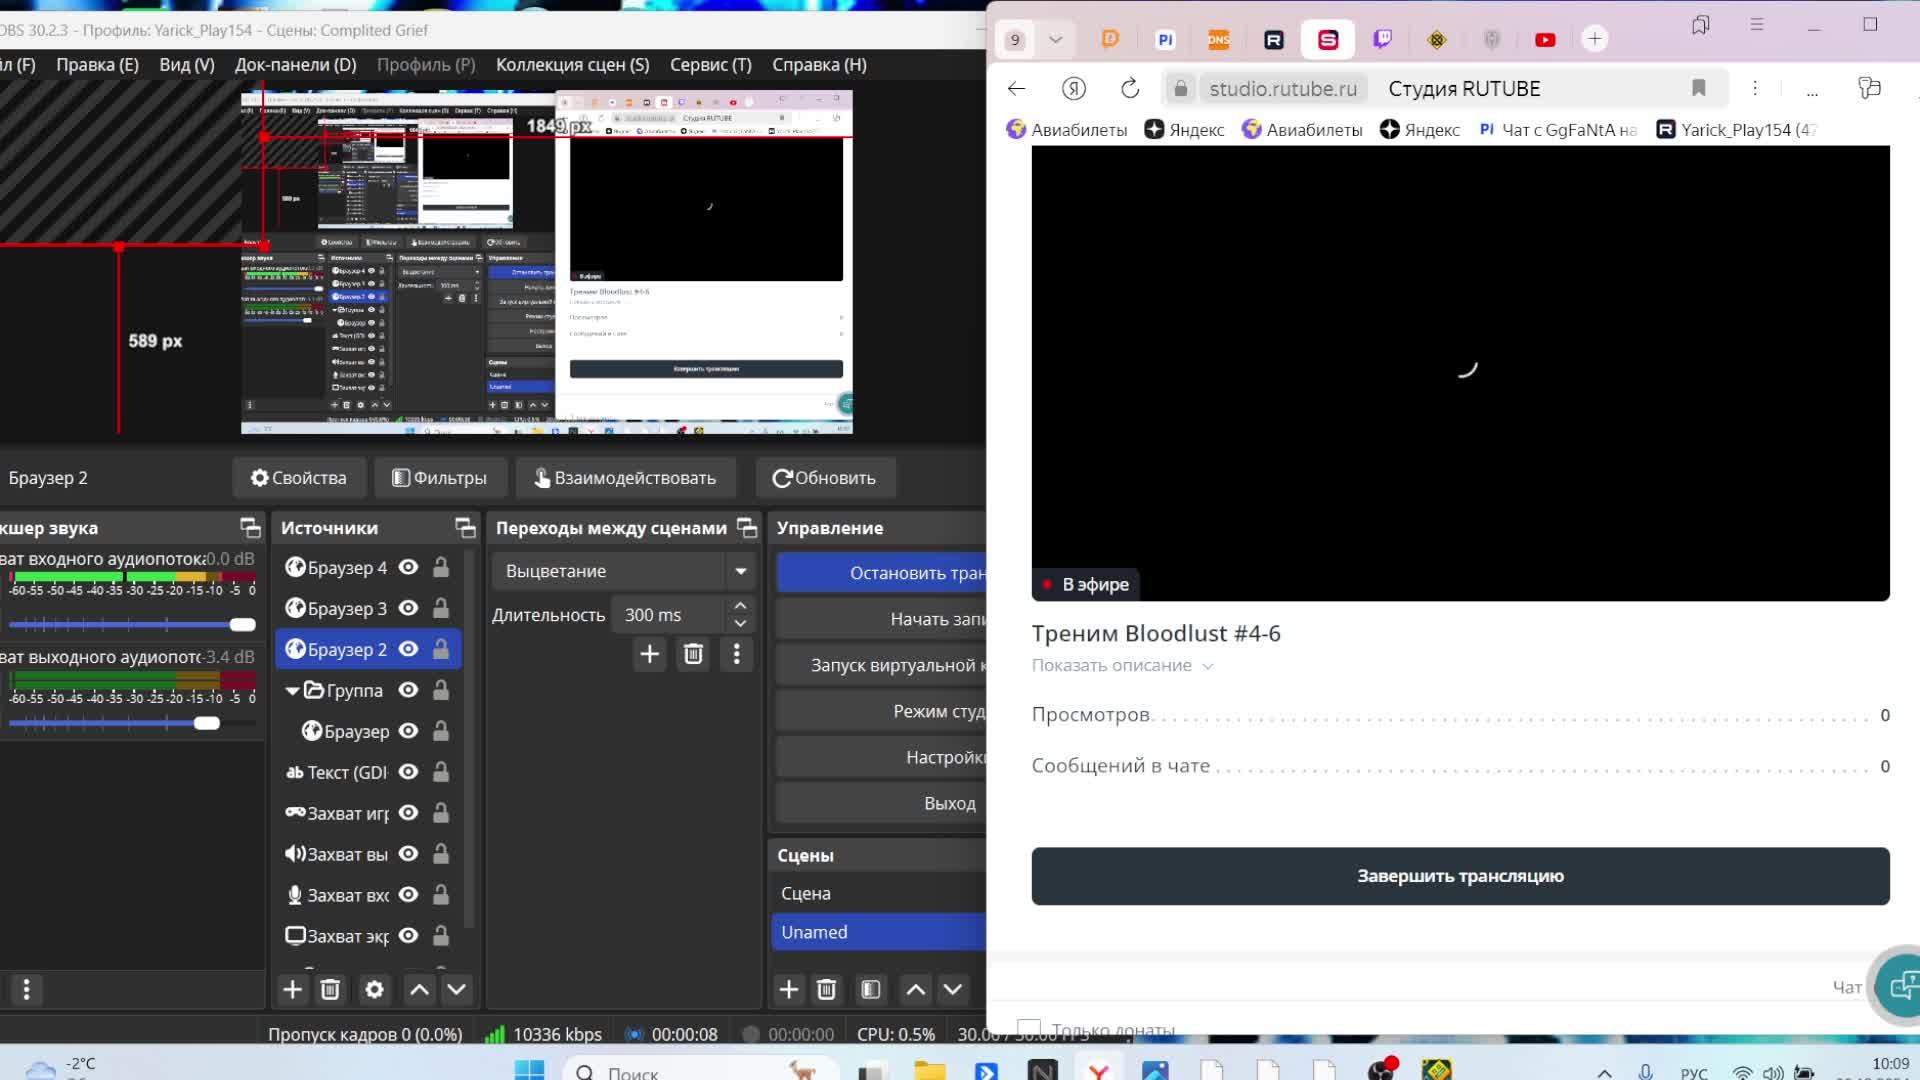Lock the Браузер 3 source
The image size is (1920, 1080).
[x=441, y=608]
